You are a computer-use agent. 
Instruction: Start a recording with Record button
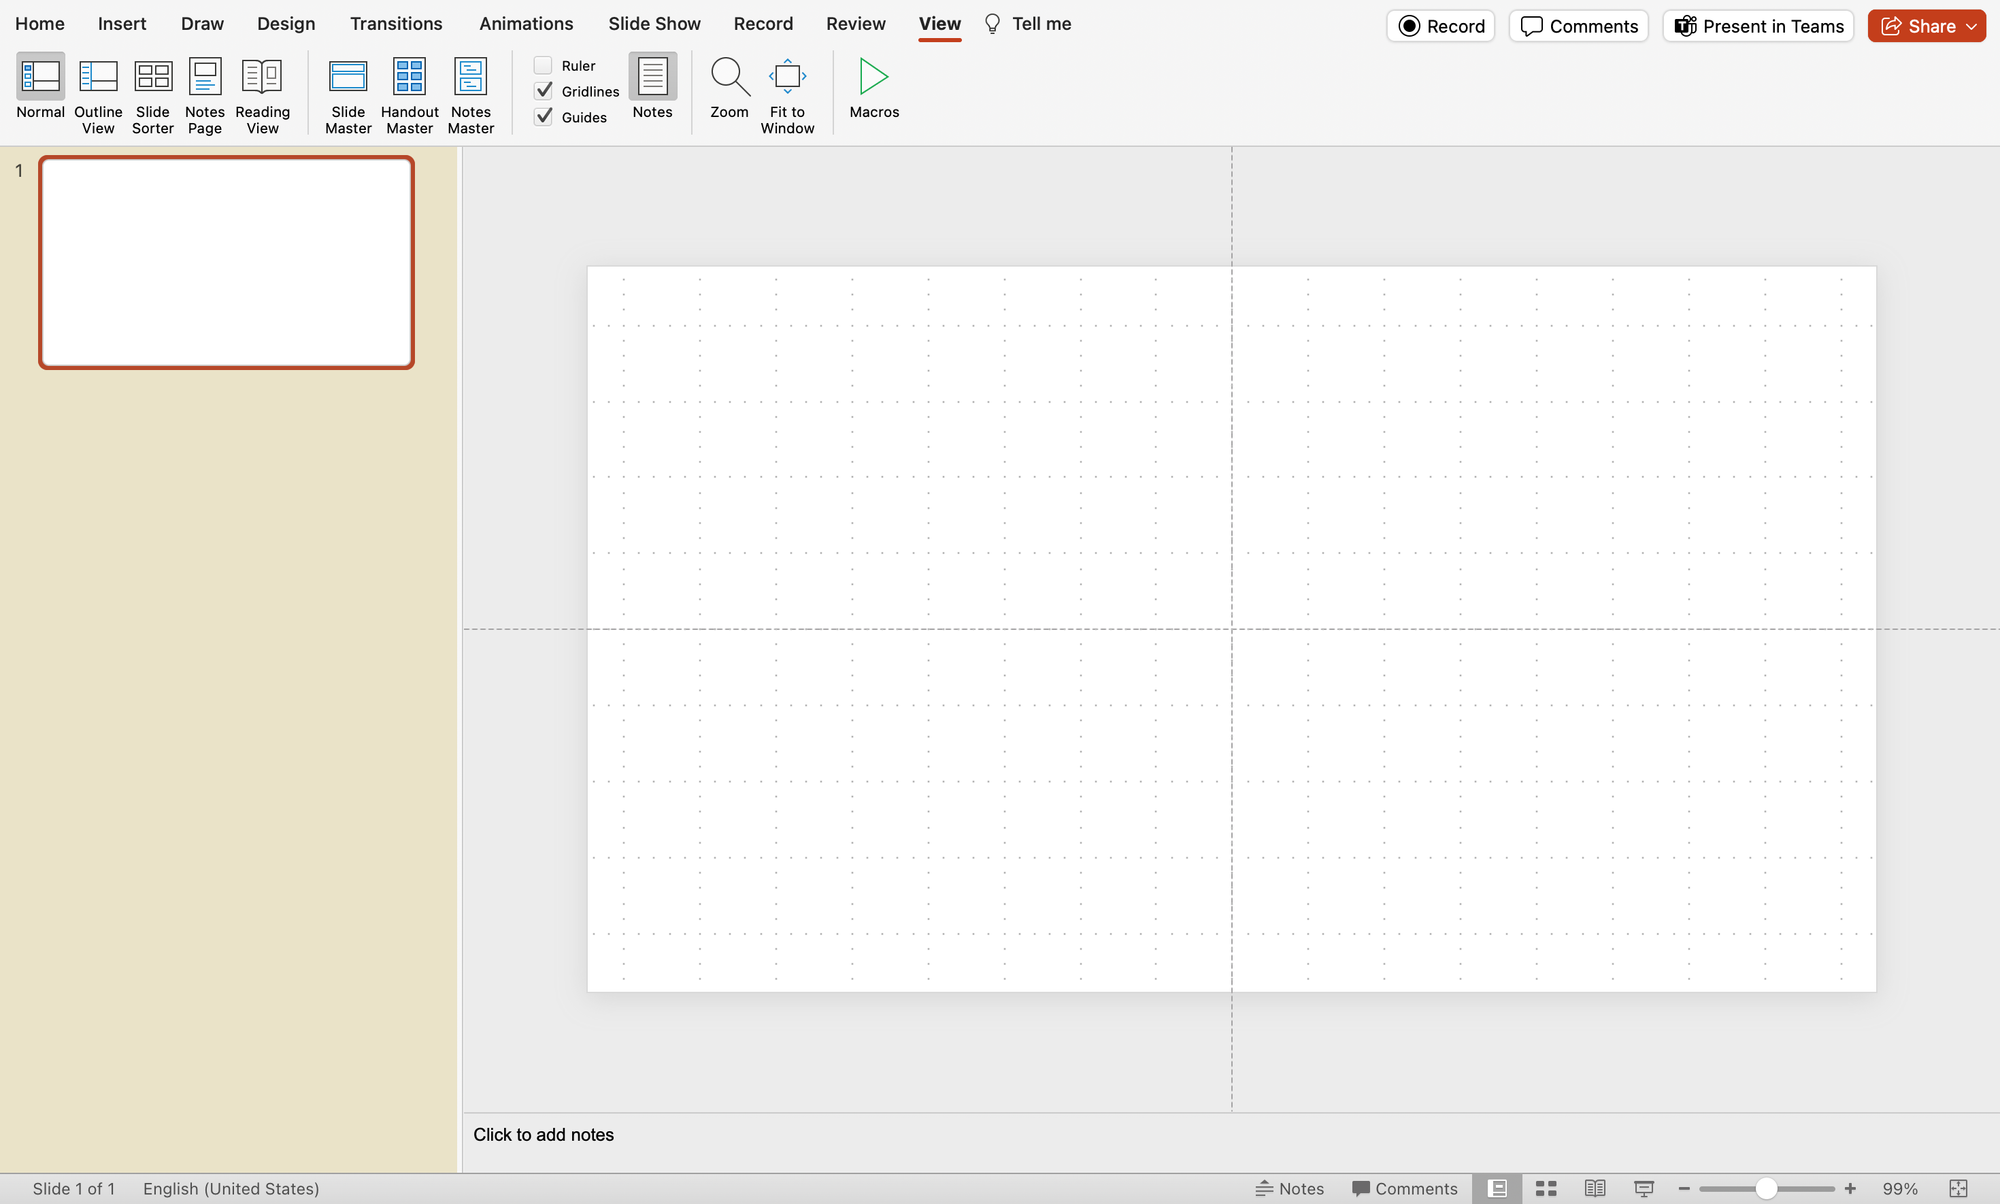(x=1440, y=25)
